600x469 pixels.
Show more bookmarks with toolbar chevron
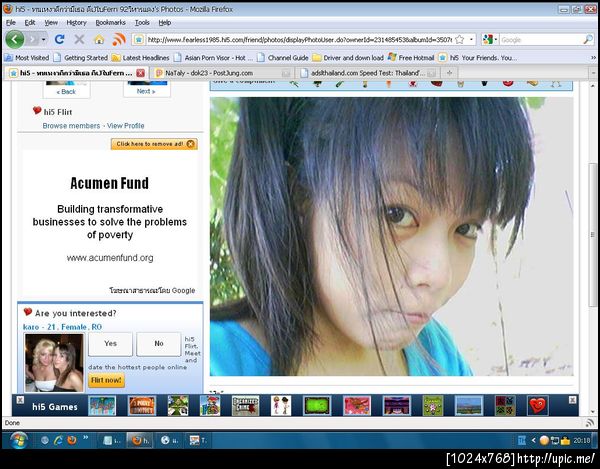pyautogui.click(x=593, y=58)
